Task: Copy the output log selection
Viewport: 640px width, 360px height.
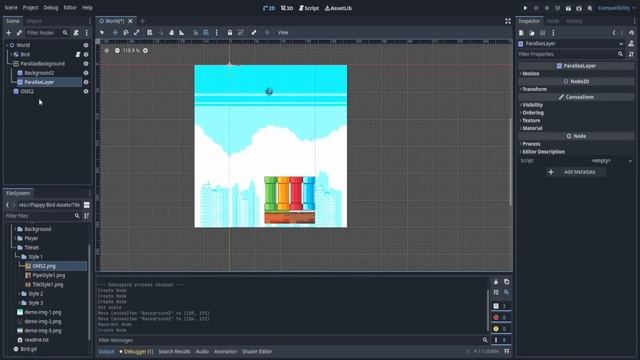Action: coord(507,282)
